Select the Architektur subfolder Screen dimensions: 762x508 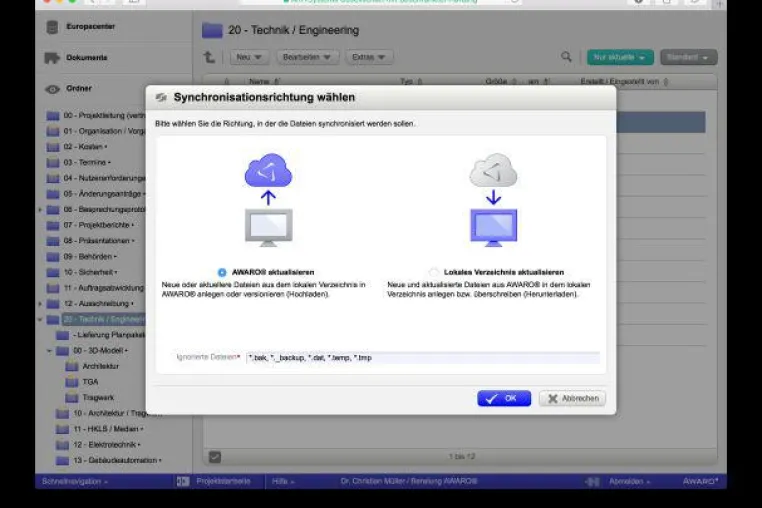click(x=101, y=366)
